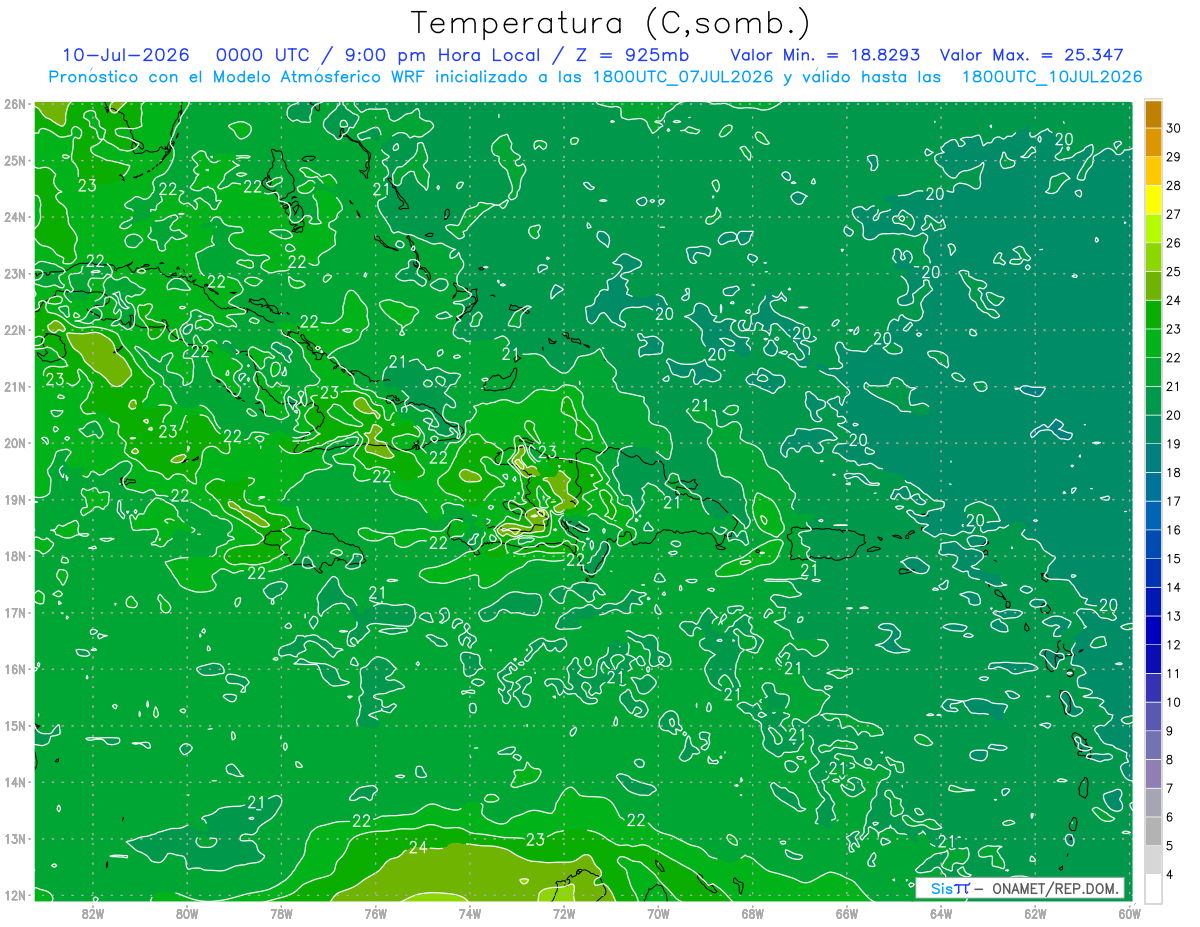Click the "66W" longitude axis label
Image resolution: width=1200 pixels, height=927 pixels.
click(x=846, y=913)
